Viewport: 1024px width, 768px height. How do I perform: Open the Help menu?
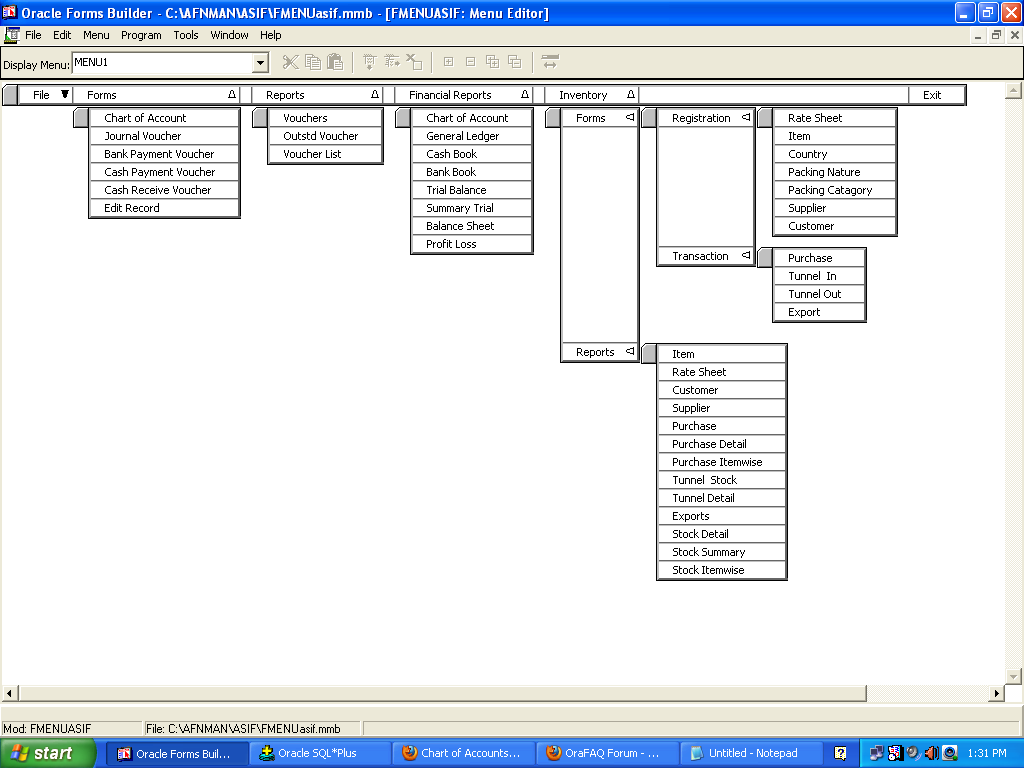(270, 35)
